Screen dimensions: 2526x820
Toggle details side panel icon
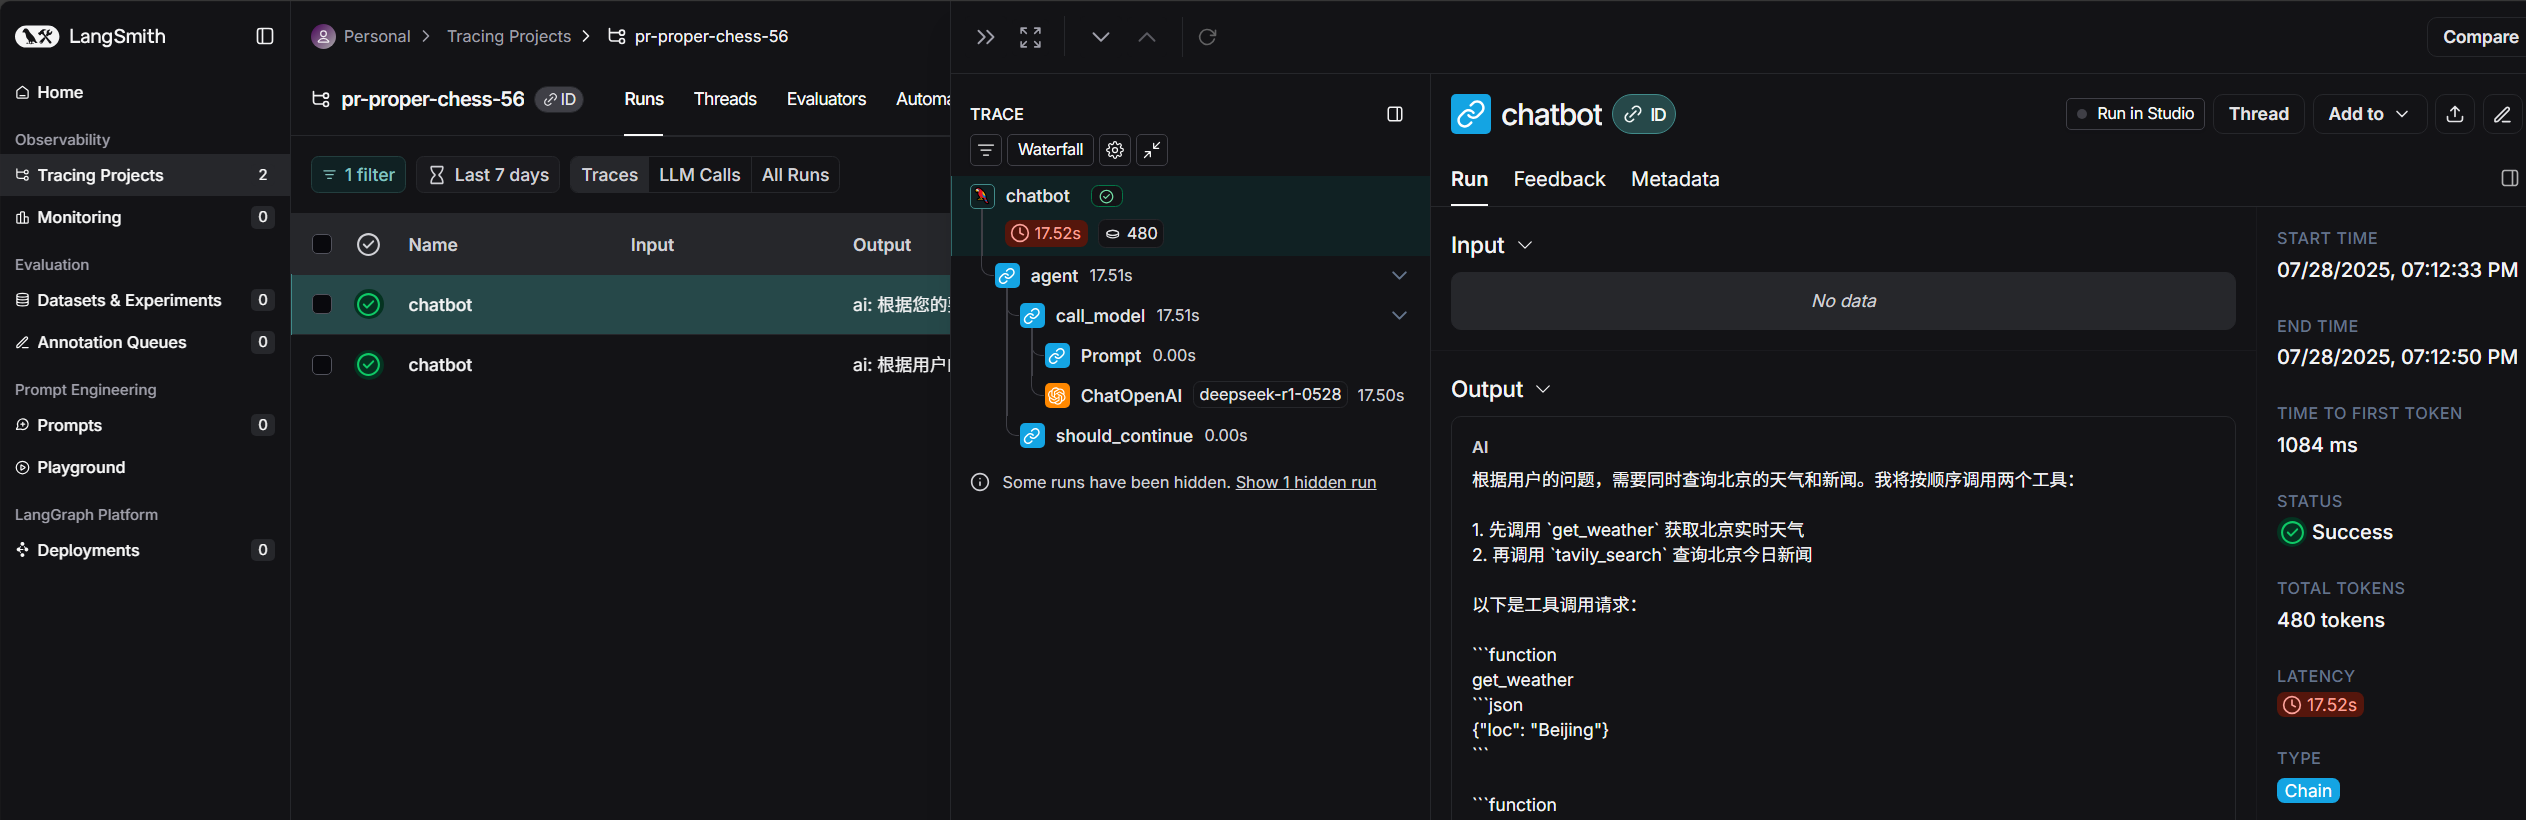pos(2509,178)
